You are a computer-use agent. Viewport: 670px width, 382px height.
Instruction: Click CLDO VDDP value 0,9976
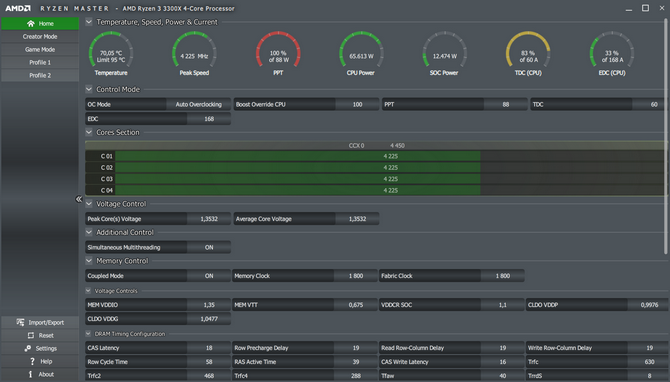click(649, 305)
